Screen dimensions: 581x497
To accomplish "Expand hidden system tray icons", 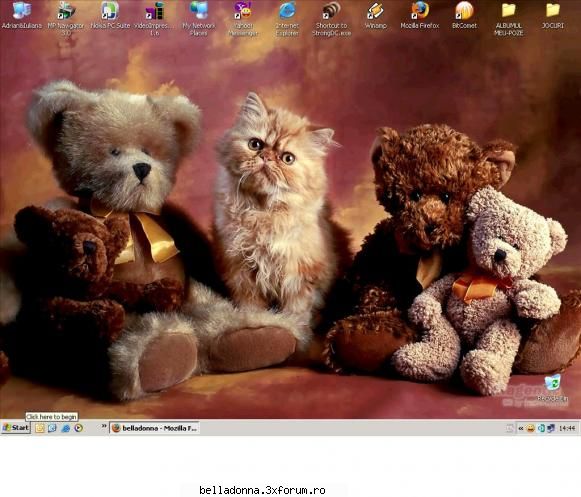I will (521, 428).
